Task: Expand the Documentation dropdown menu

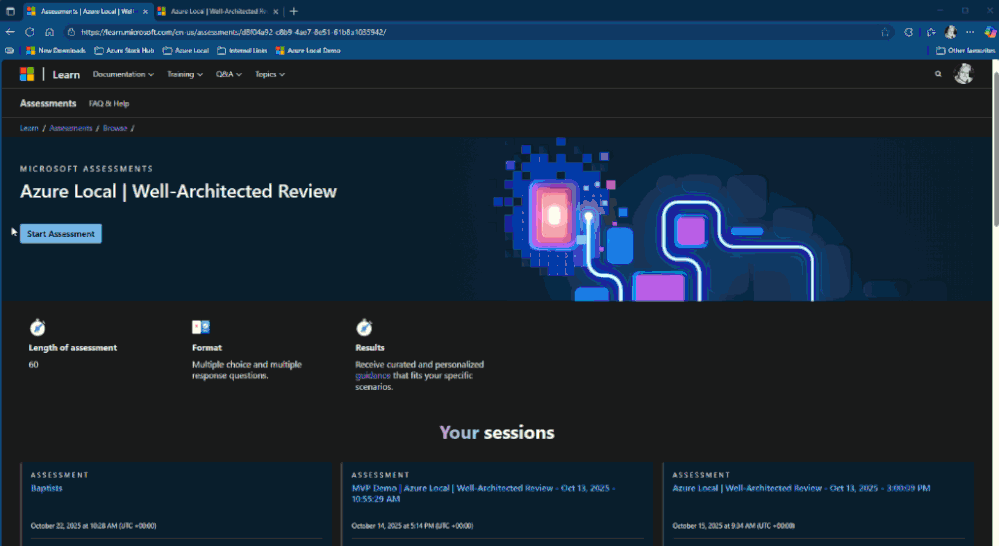Action: [123, 75]
